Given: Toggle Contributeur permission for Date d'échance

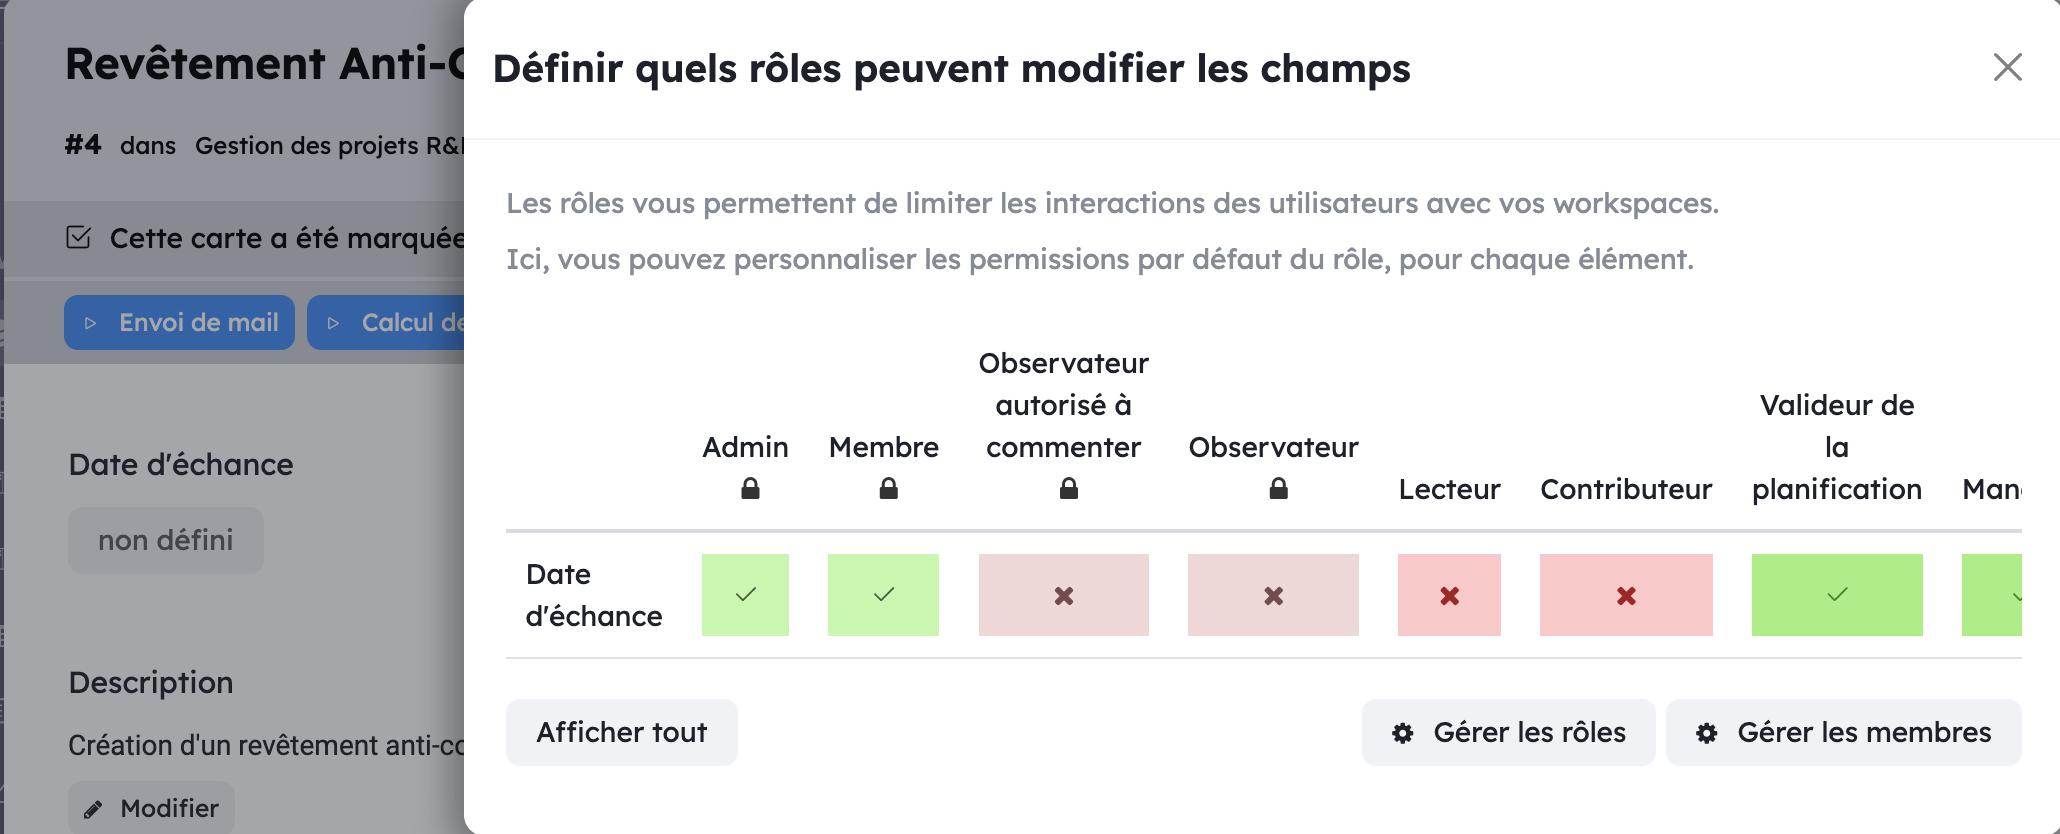Looking at the screenshot, I should [x=1626, y=595].
